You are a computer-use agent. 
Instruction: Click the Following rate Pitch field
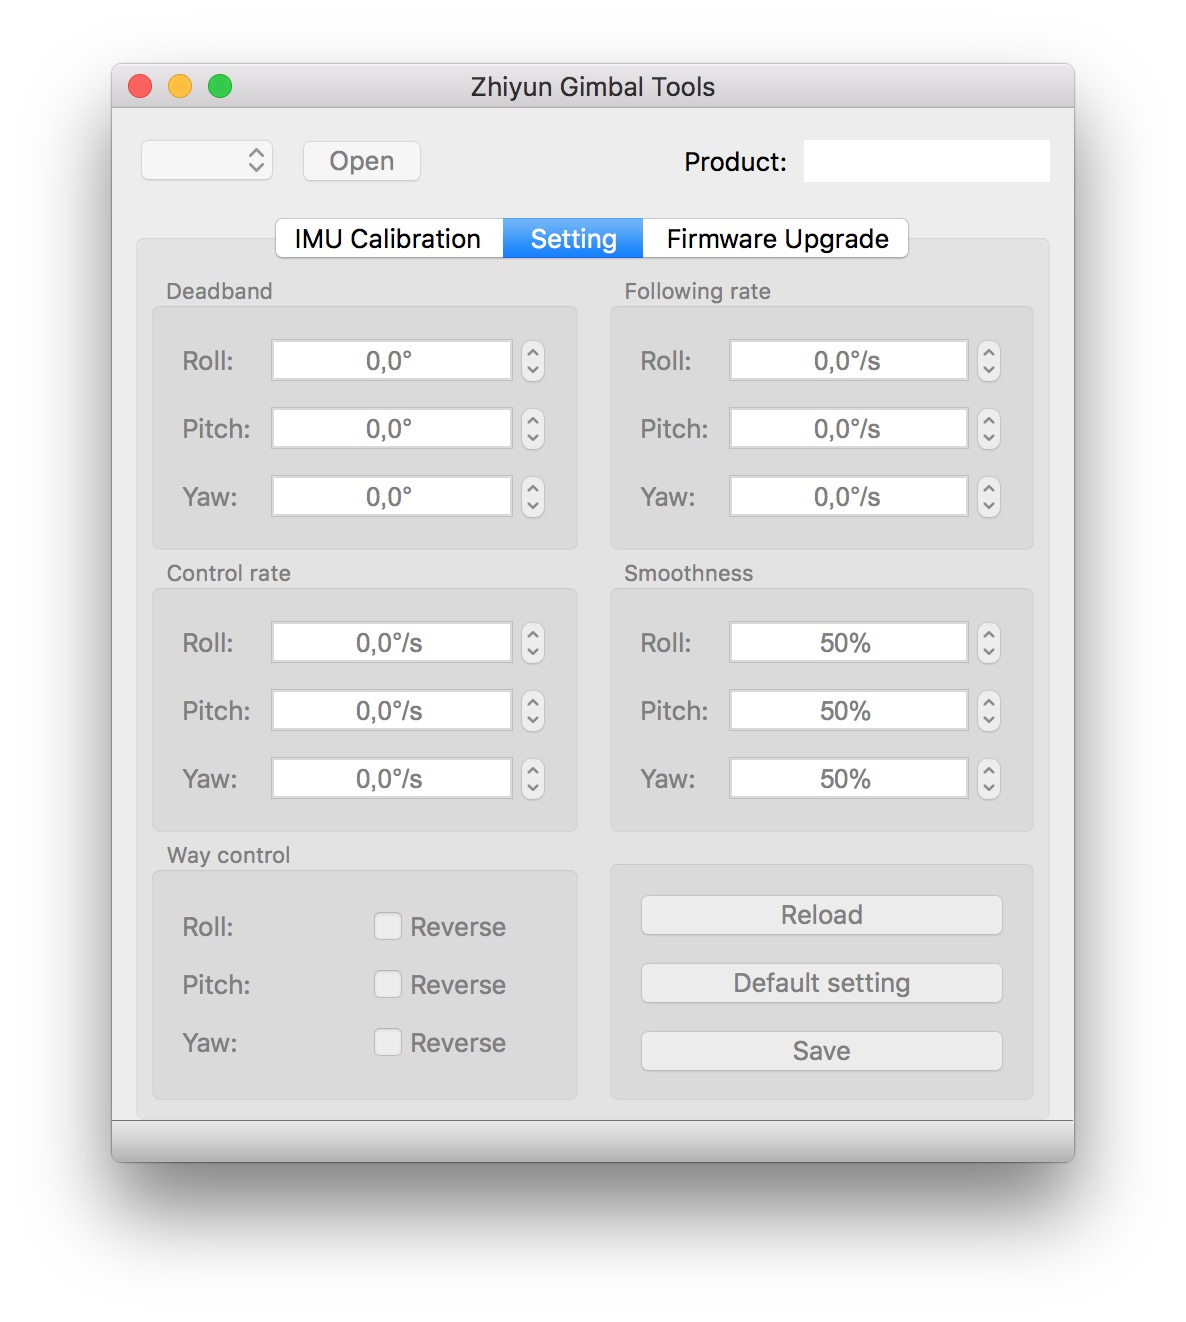pos(848,429)
